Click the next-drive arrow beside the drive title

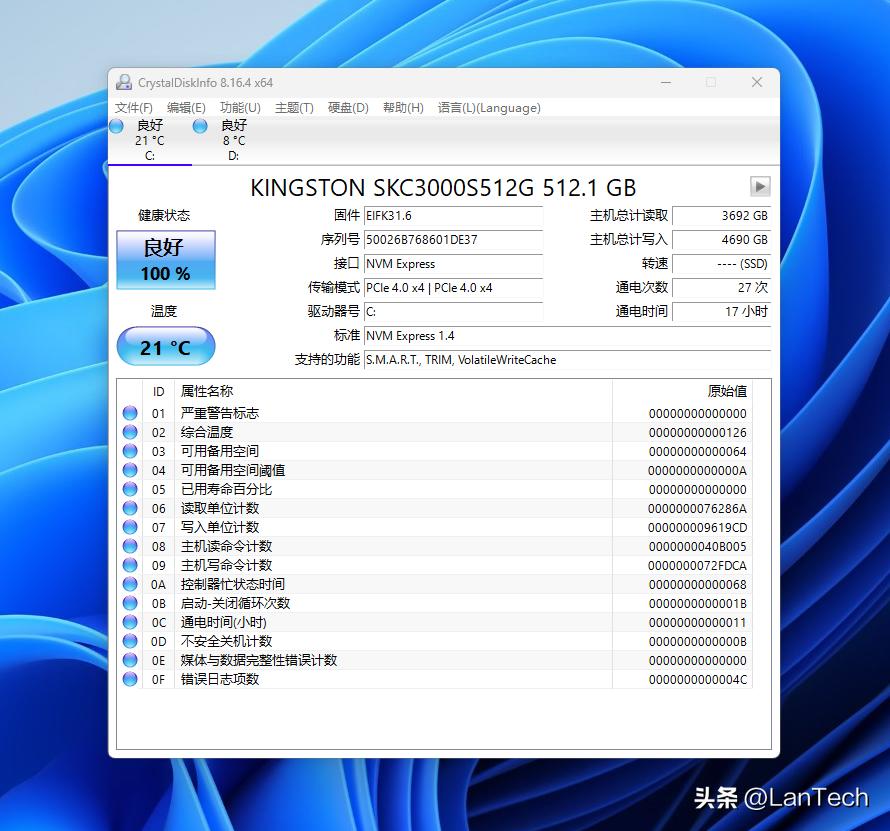point(760,186)
